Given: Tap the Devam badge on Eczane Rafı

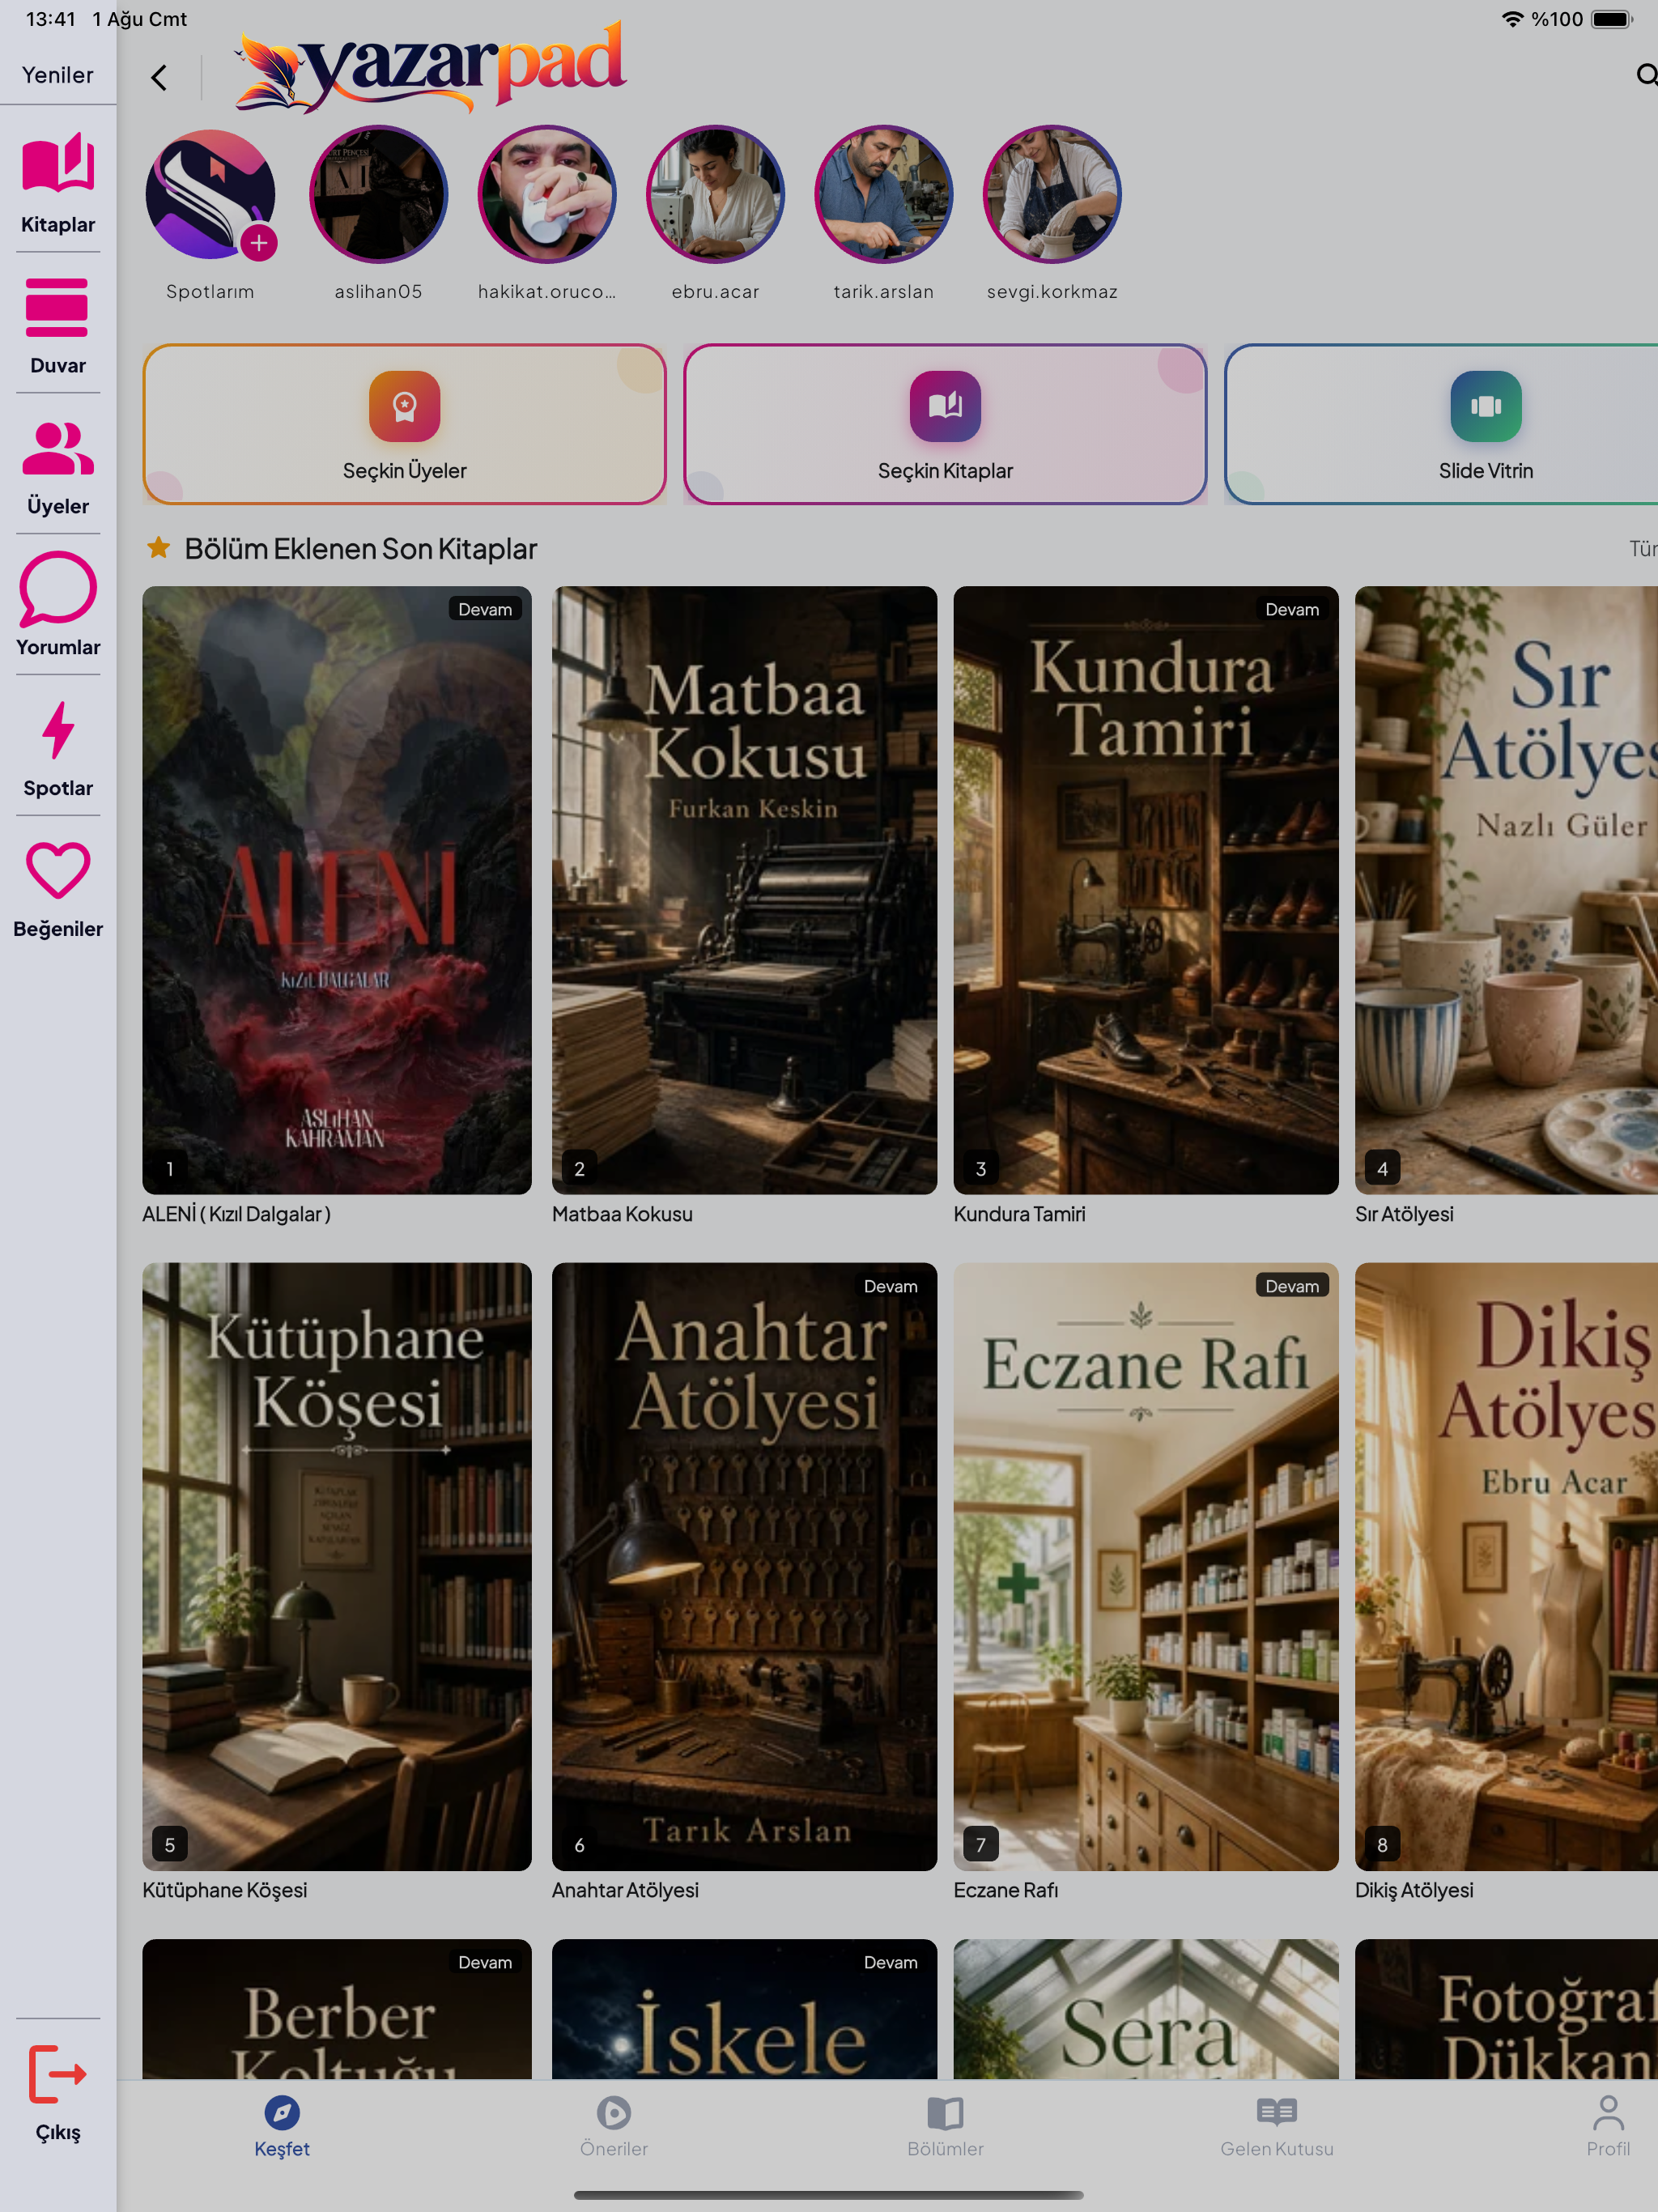Looking at the screenshot, I should 1292,1286.
